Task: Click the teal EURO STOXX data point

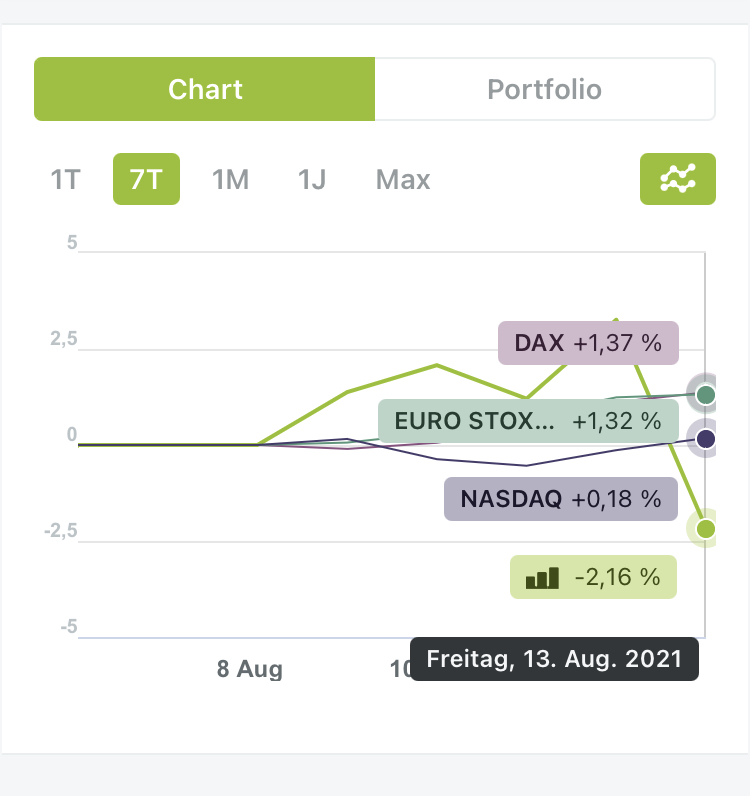Action: pos(706,395)
